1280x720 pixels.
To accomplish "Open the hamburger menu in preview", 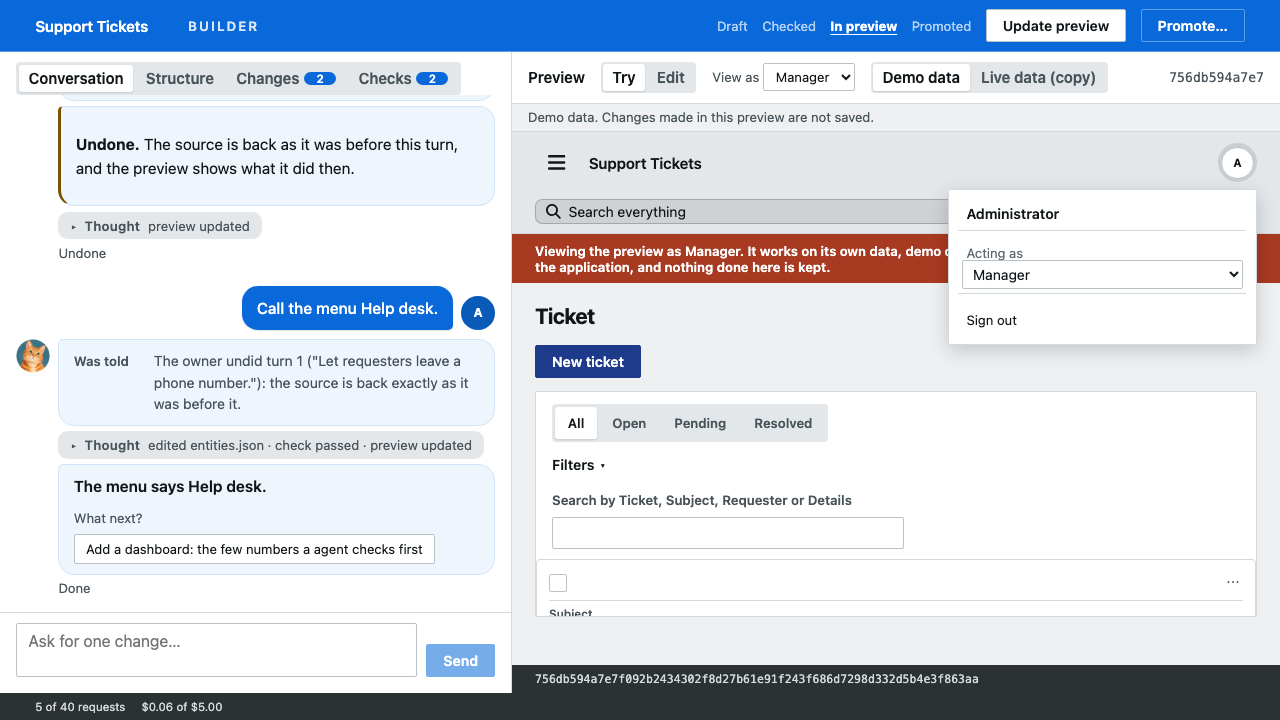I will pyautogui.click(x=557, y=163).
